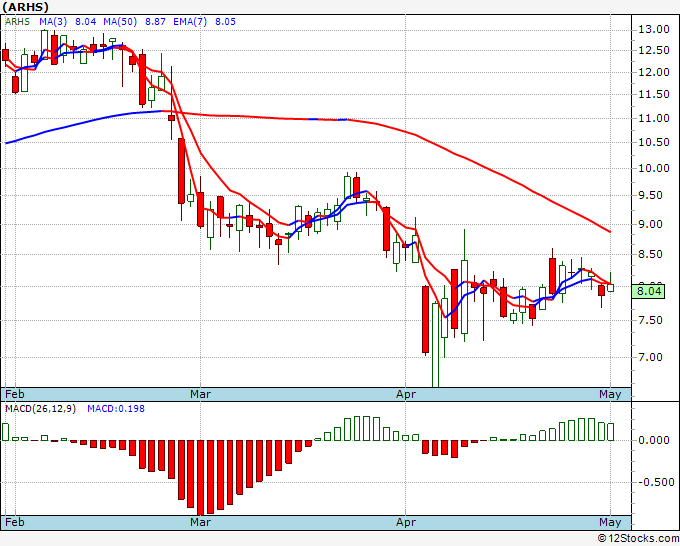This screenshot has height=546, width=680.
Task: Click the 11.00 price axis label
Action: (654, 118)
